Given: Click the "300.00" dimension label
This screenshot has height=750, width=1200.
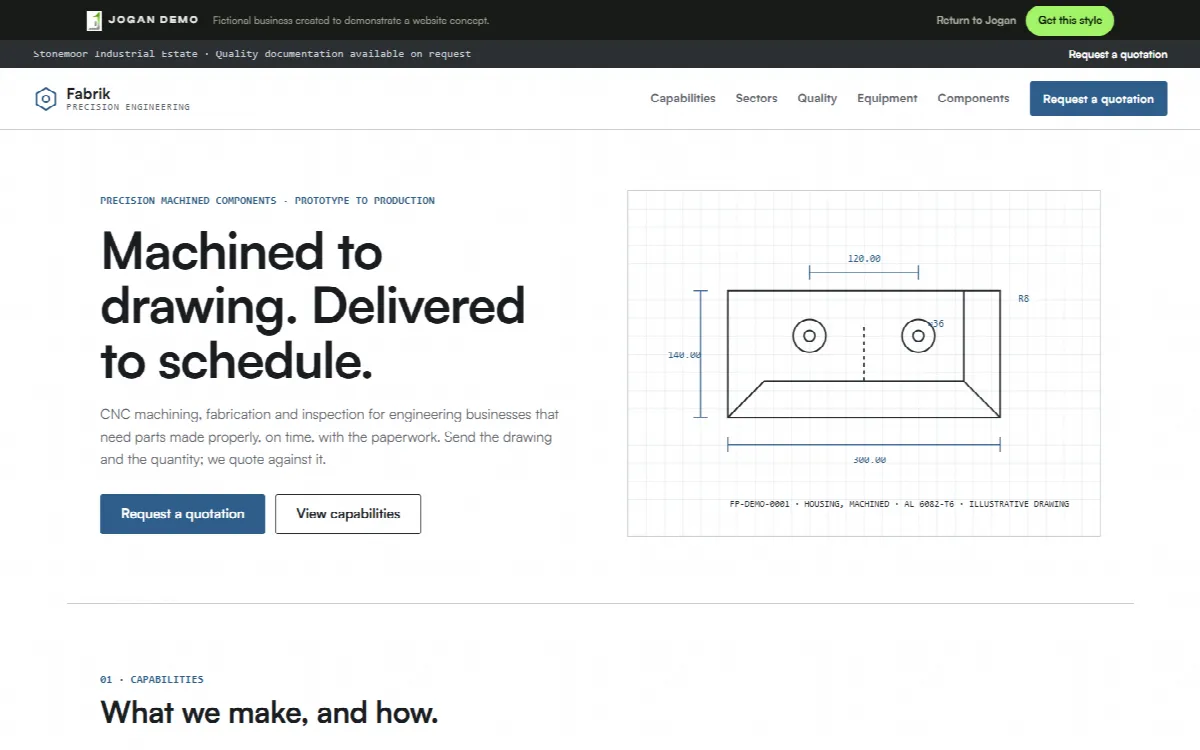Looking at the screenshot, I should pyautogui.click(x=869, y=460).
